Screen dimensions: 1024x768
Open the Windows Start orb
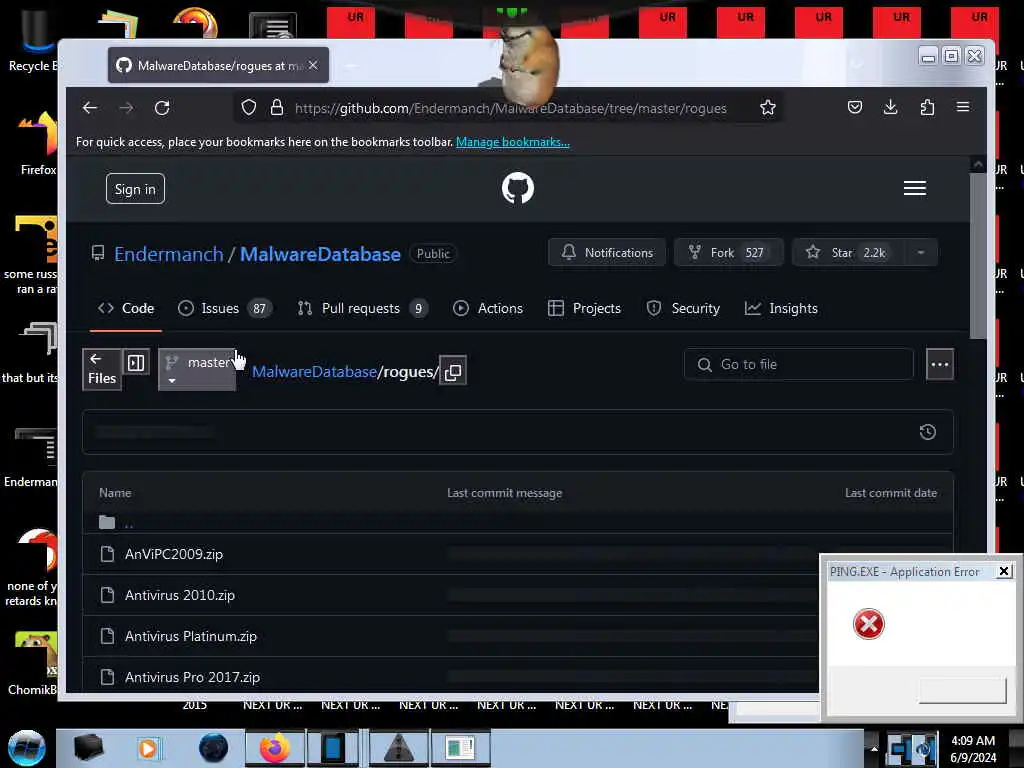[x=27, y=748]
